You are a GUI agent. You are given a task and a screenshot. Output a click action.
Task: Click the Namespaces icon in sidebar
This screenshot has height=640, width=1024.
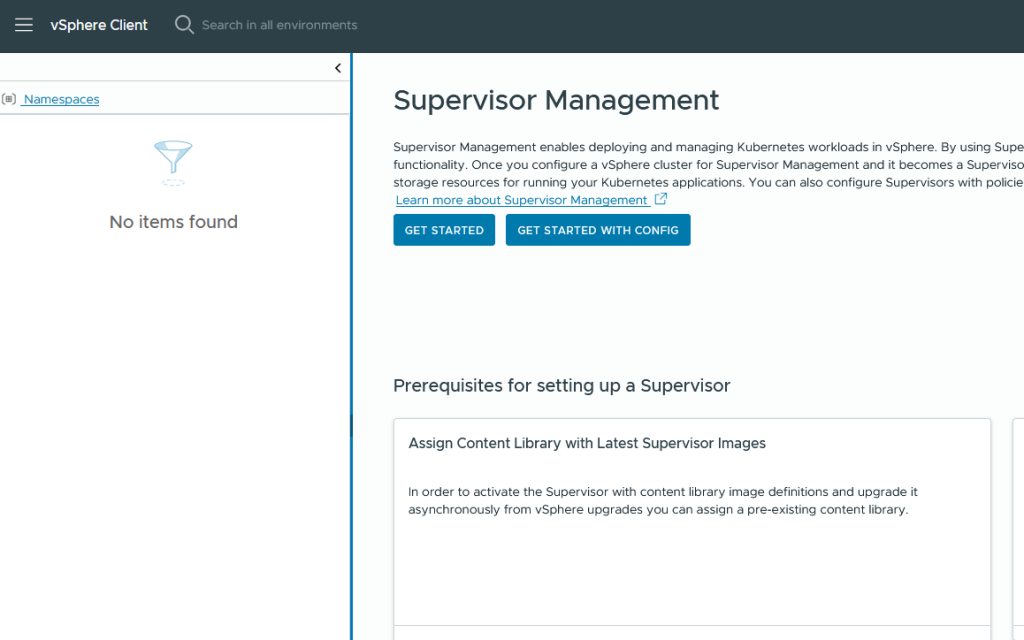click(9, 99)
